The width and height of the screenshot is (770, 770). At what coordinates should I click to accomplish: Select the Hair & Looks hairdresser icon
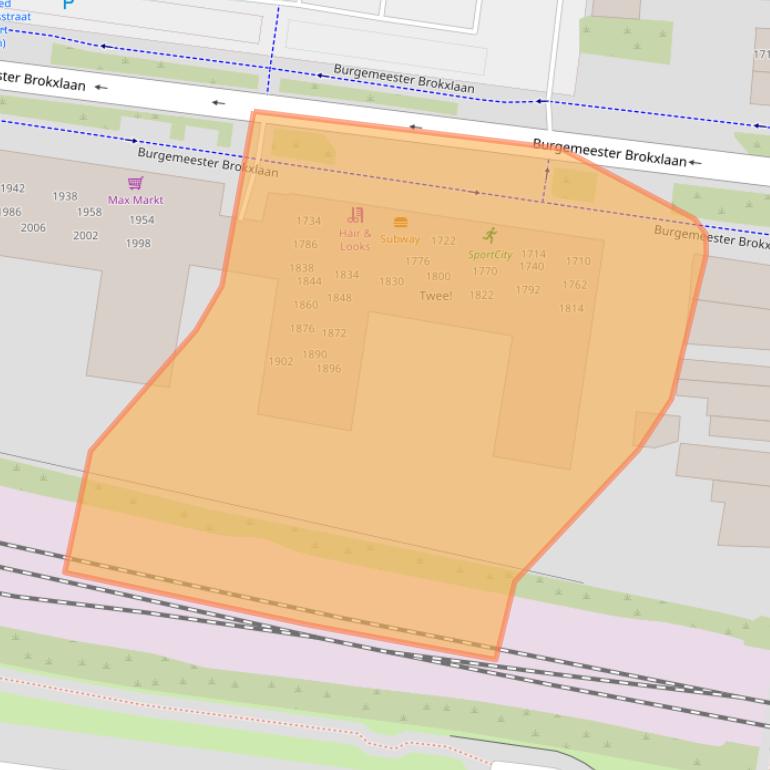point(355,215)
